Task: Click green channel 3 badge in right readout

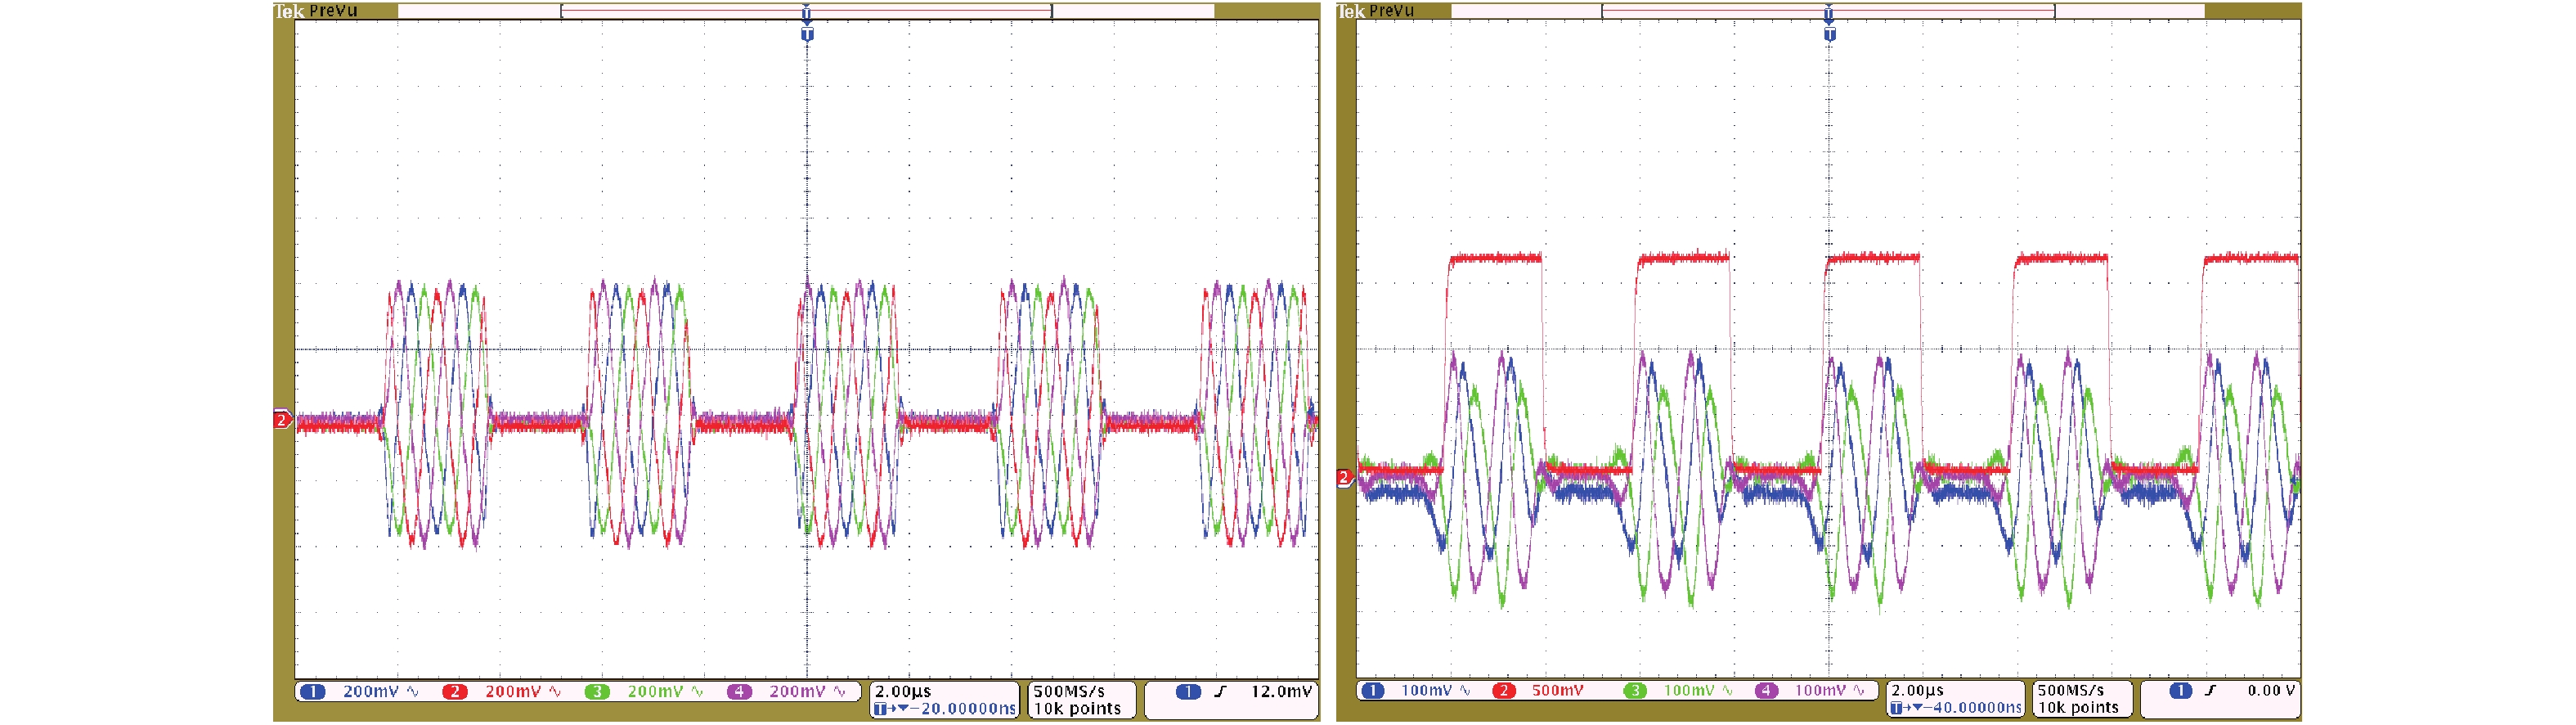Action: coord(1635,690)
